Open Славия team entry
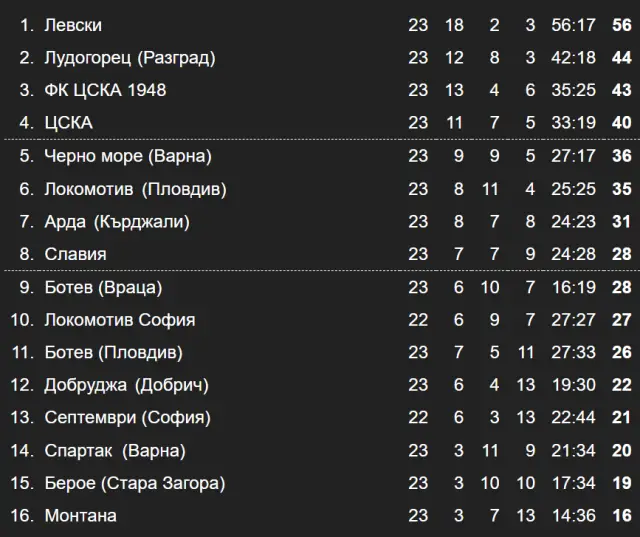640x537 pixels. (75, 254)
